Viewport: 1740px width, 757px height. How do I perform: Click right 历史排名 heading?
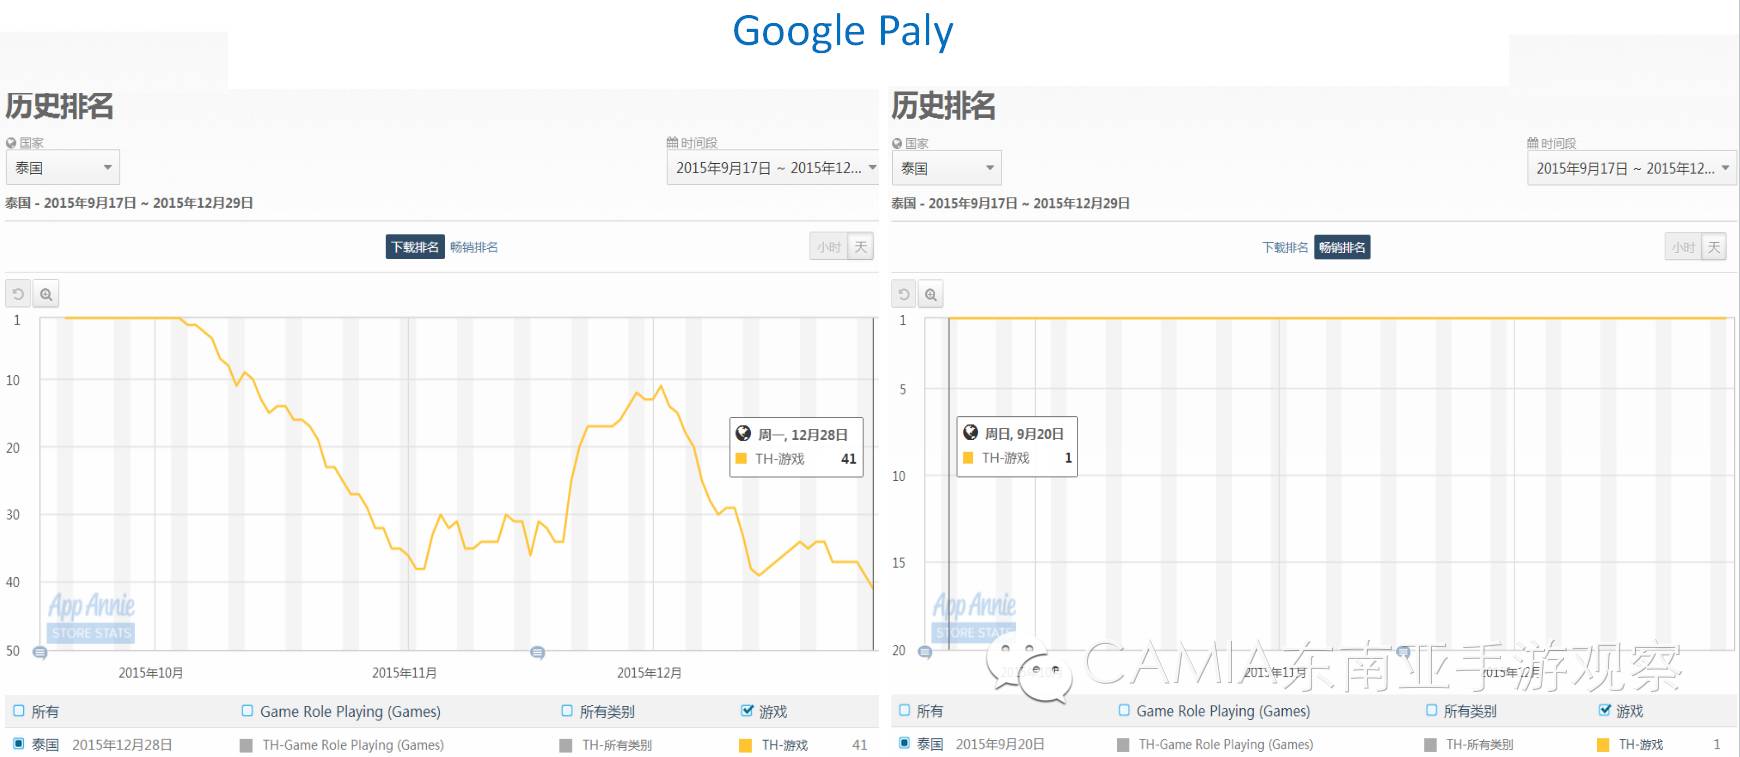coord(944,106)
